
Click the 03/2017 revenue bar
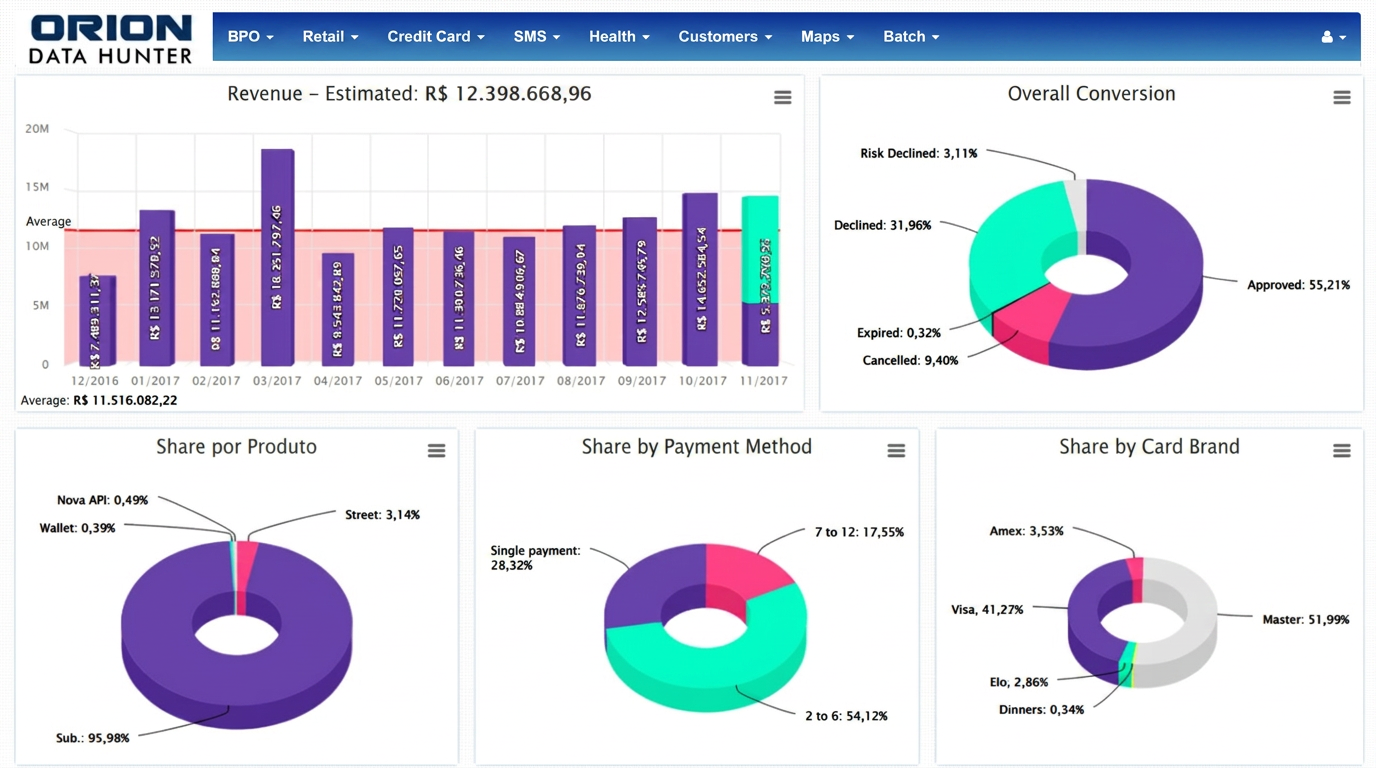[x=277, y=257]
